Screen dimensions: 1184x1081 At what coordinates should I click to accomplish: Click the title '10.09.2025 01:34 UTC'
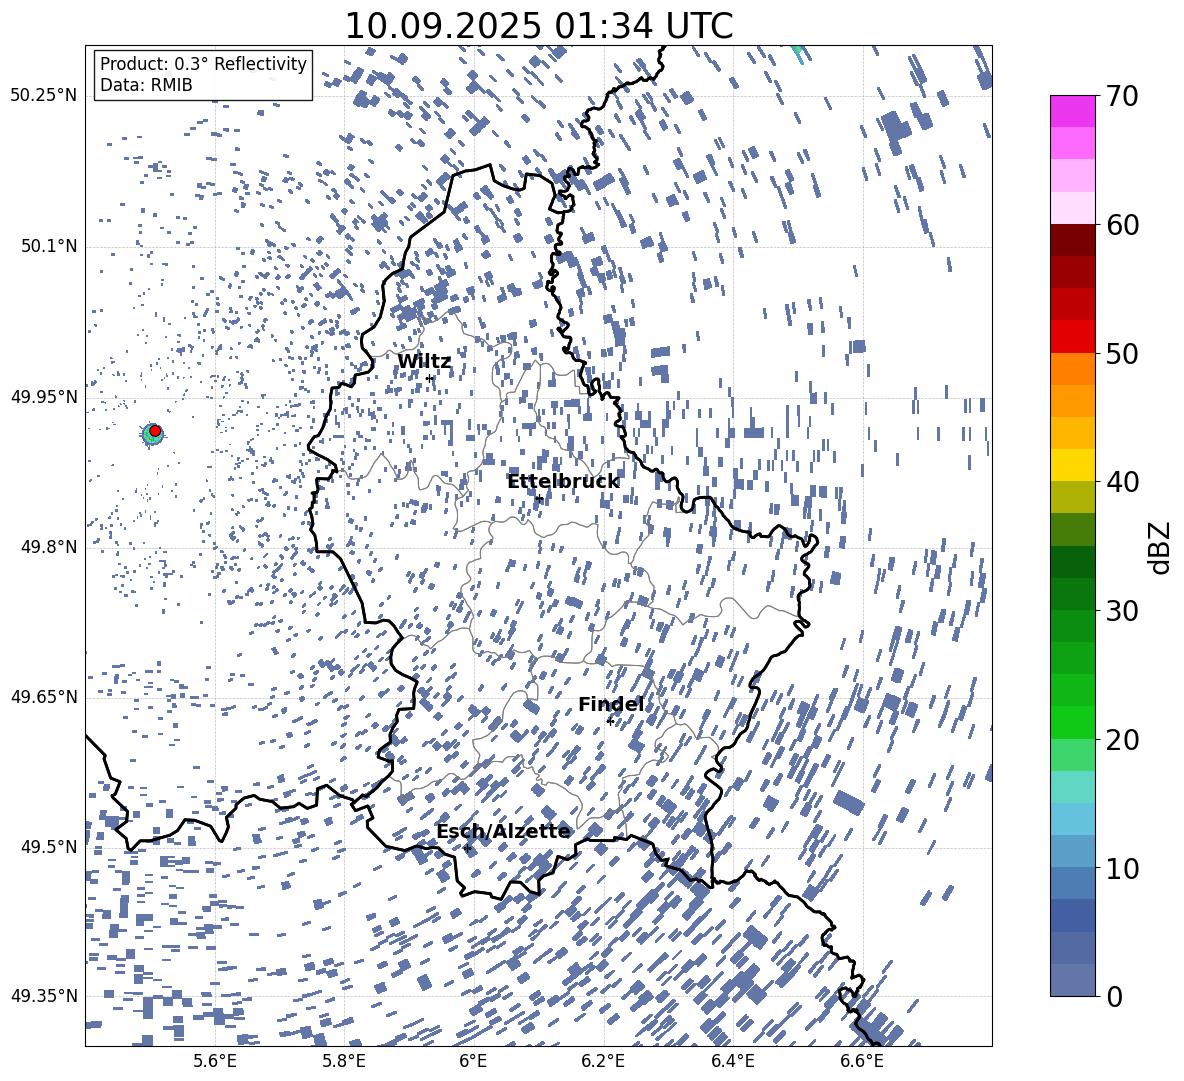click(539, 26)
